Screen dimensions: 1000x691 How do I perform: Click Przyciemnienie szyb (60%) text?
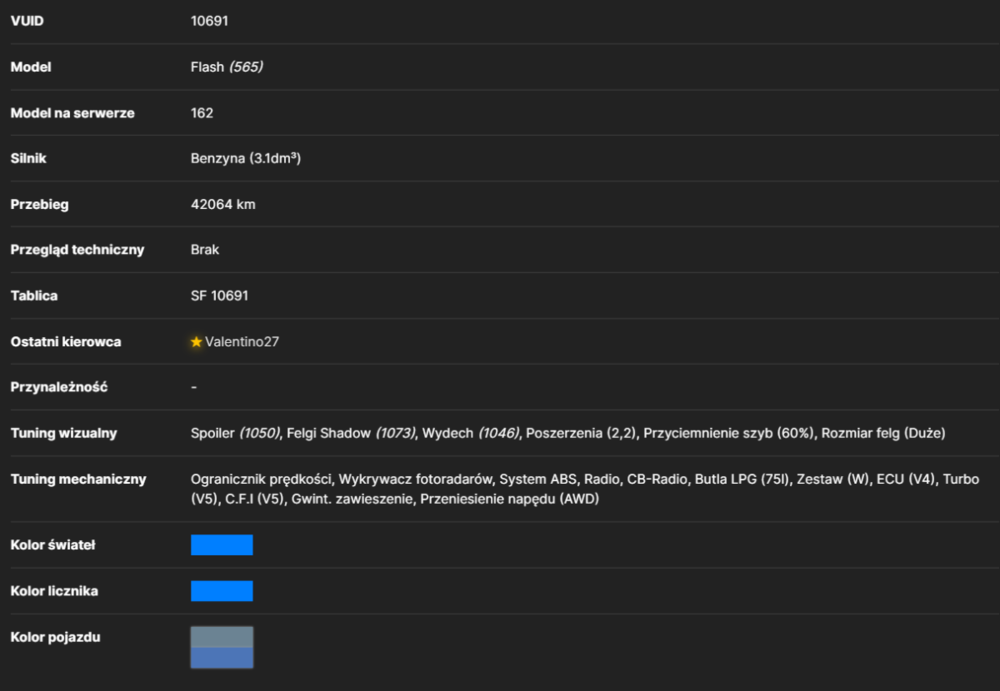[x=728, y=433]
